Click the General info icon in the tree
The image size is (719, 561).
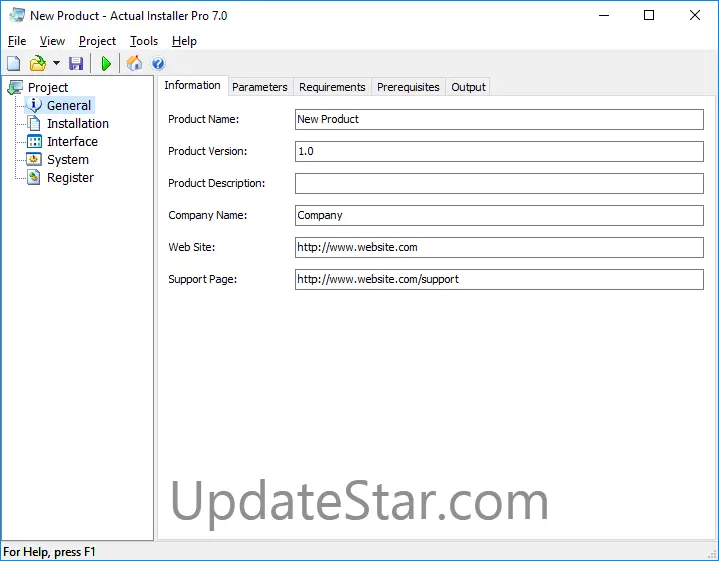click(34, 105)
